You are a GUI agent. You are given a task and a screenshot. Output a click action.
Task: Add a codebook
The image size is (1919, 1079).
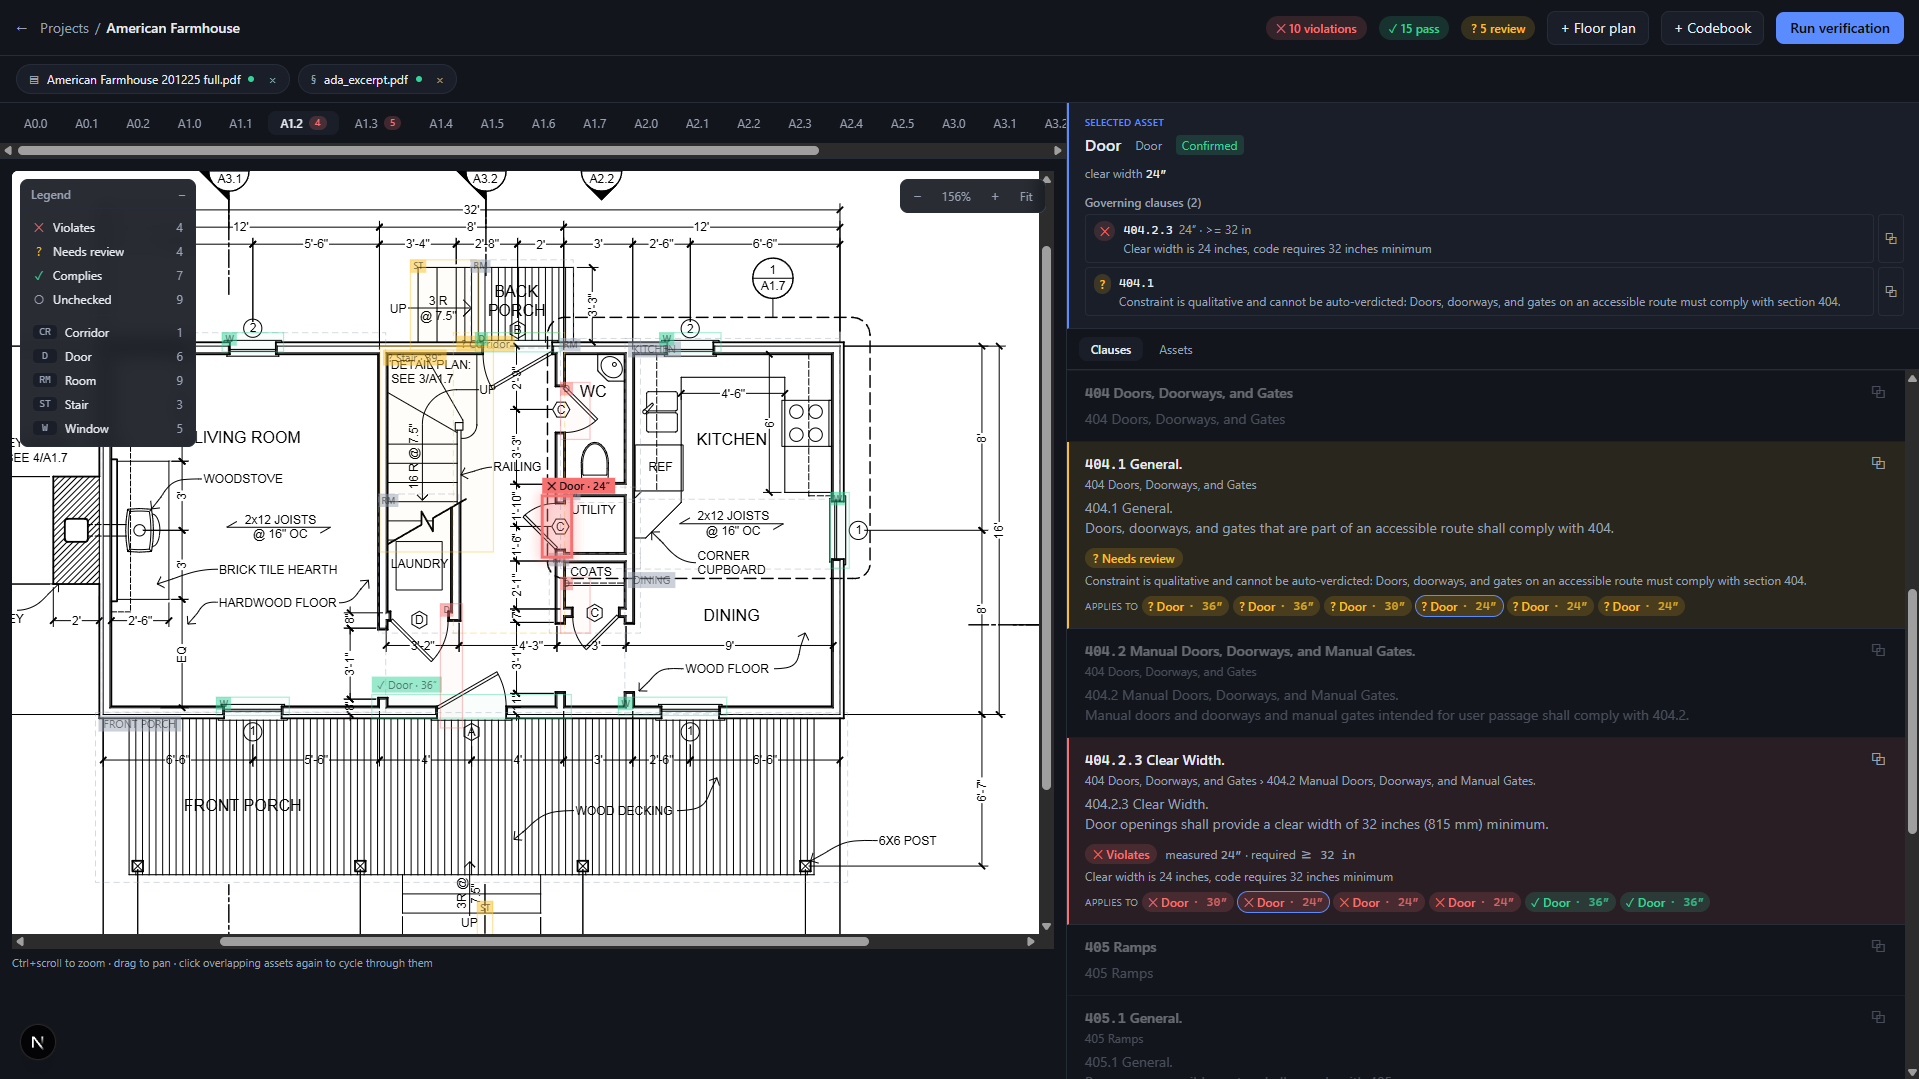click(x=1712, y=28)
